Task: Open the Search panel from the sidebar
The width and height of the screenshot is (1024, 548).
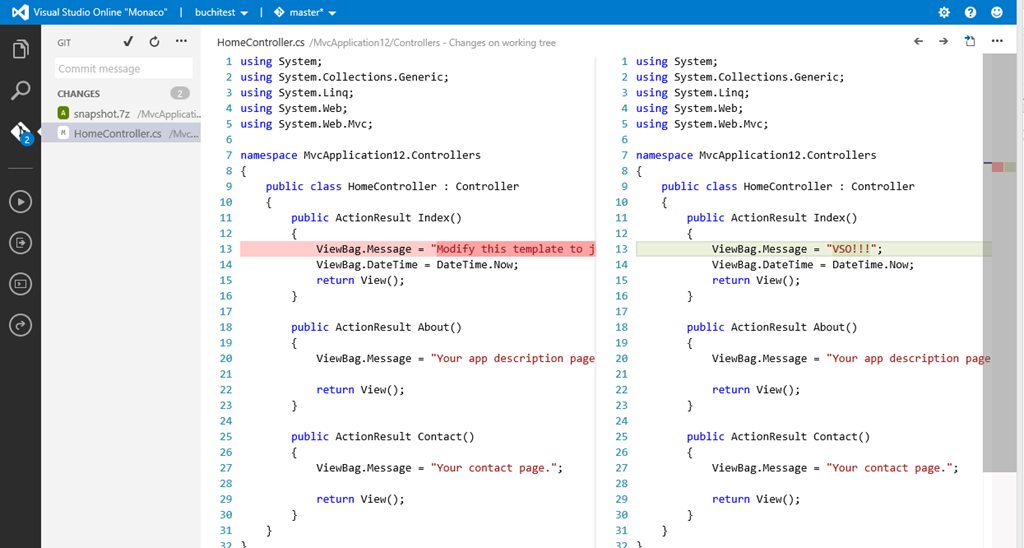Action: point(20,91)
